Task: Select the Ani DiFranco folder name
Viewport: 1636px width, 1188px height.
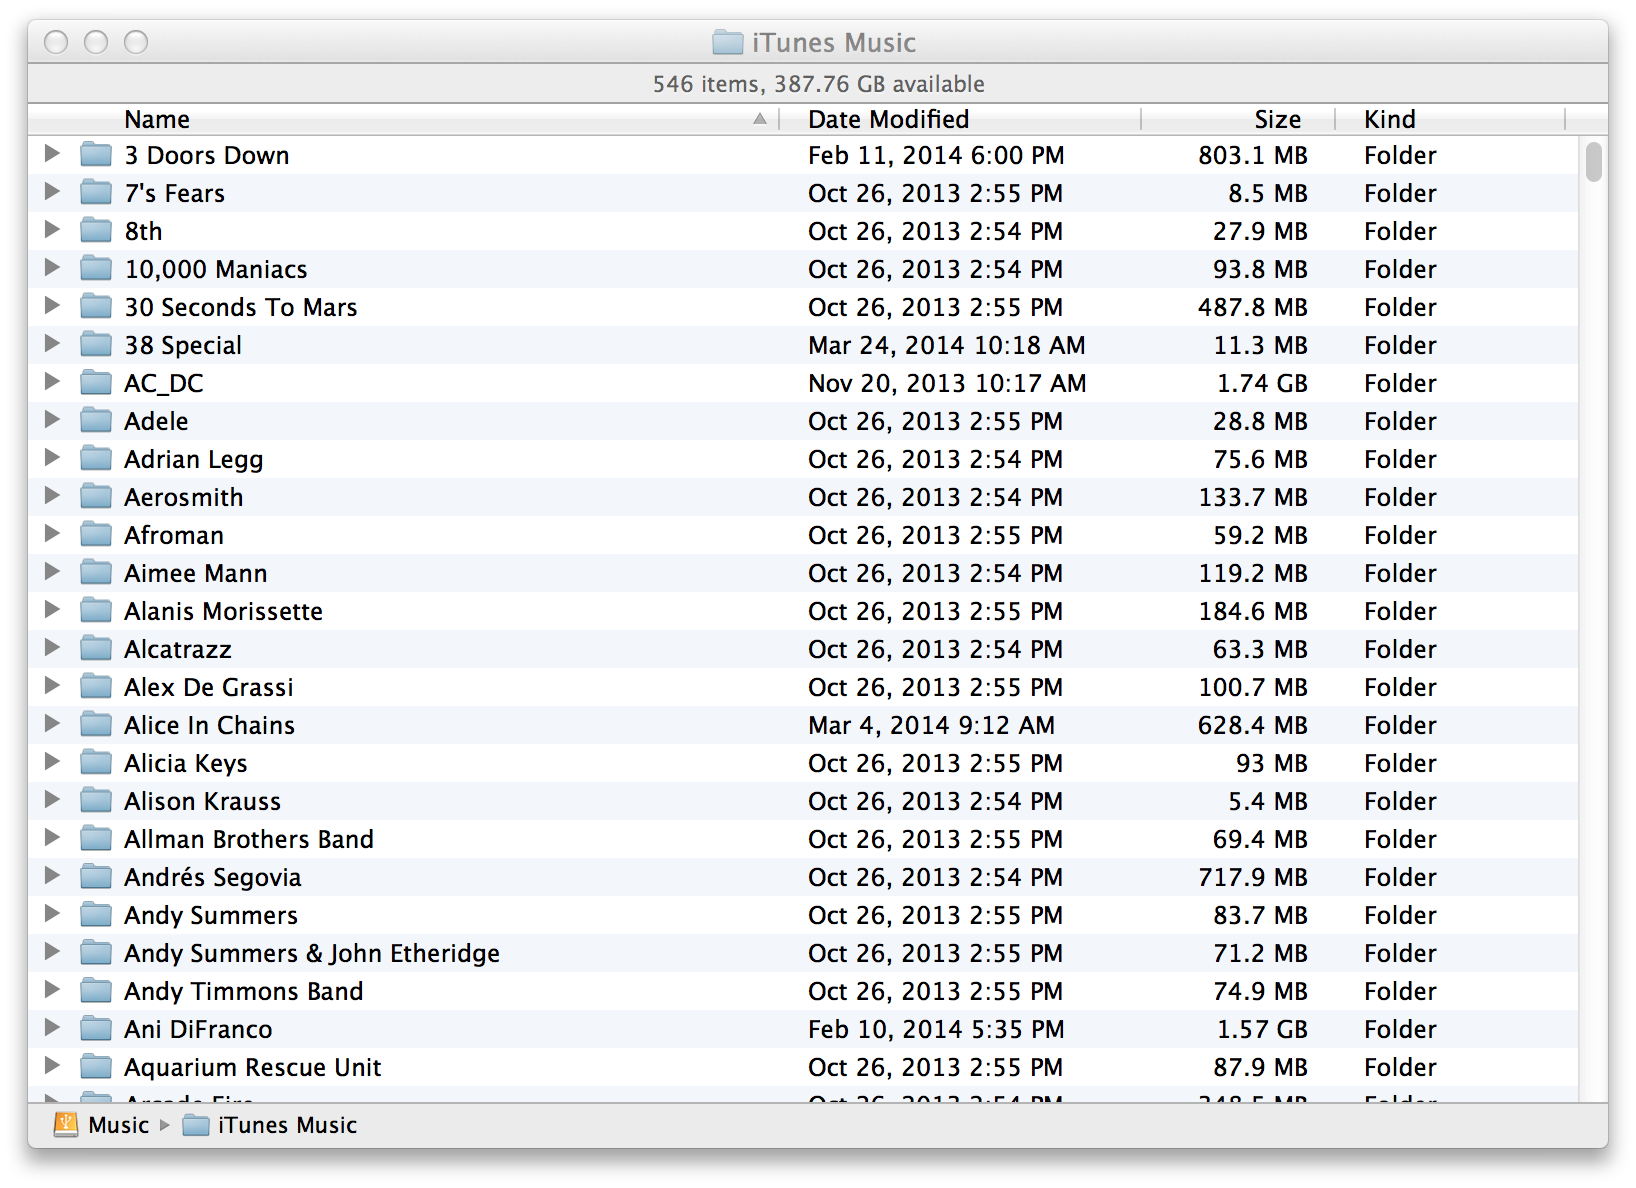Action: pyautogui.click(x=198, y=1029)
